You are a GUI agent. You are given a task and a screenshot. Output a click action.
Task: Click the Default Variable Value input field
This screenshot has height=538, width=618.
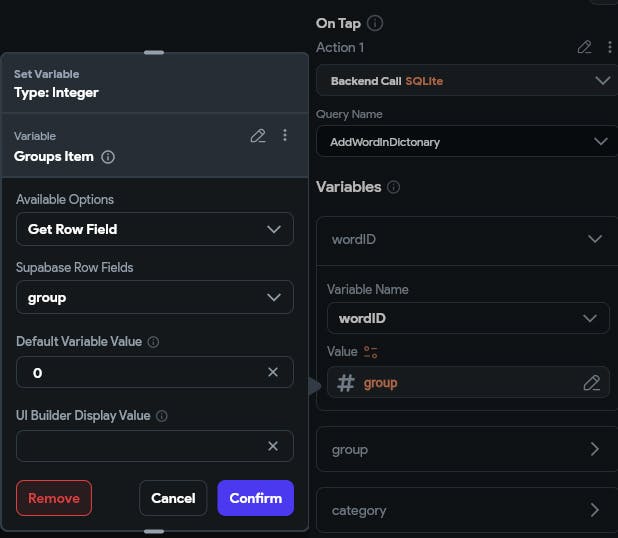(140, 372)
